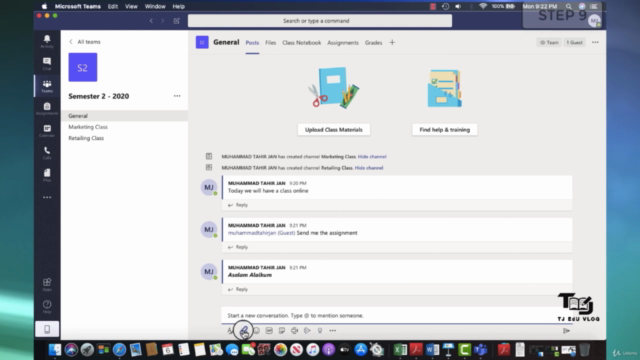Open the Grades tab

click(x=373, y=42)
